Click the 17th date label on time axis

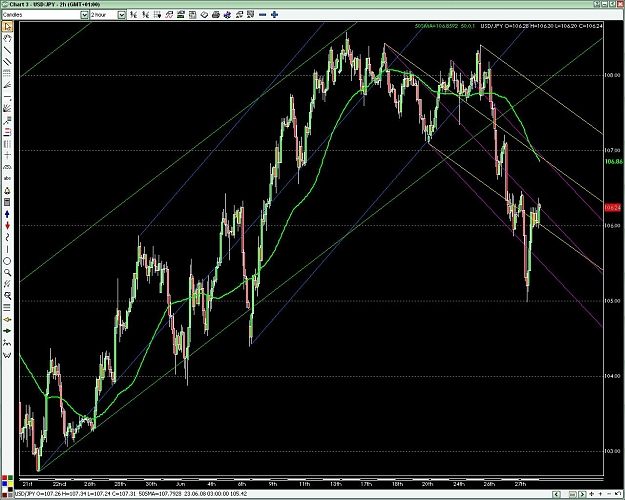click(x=366, y=484)
